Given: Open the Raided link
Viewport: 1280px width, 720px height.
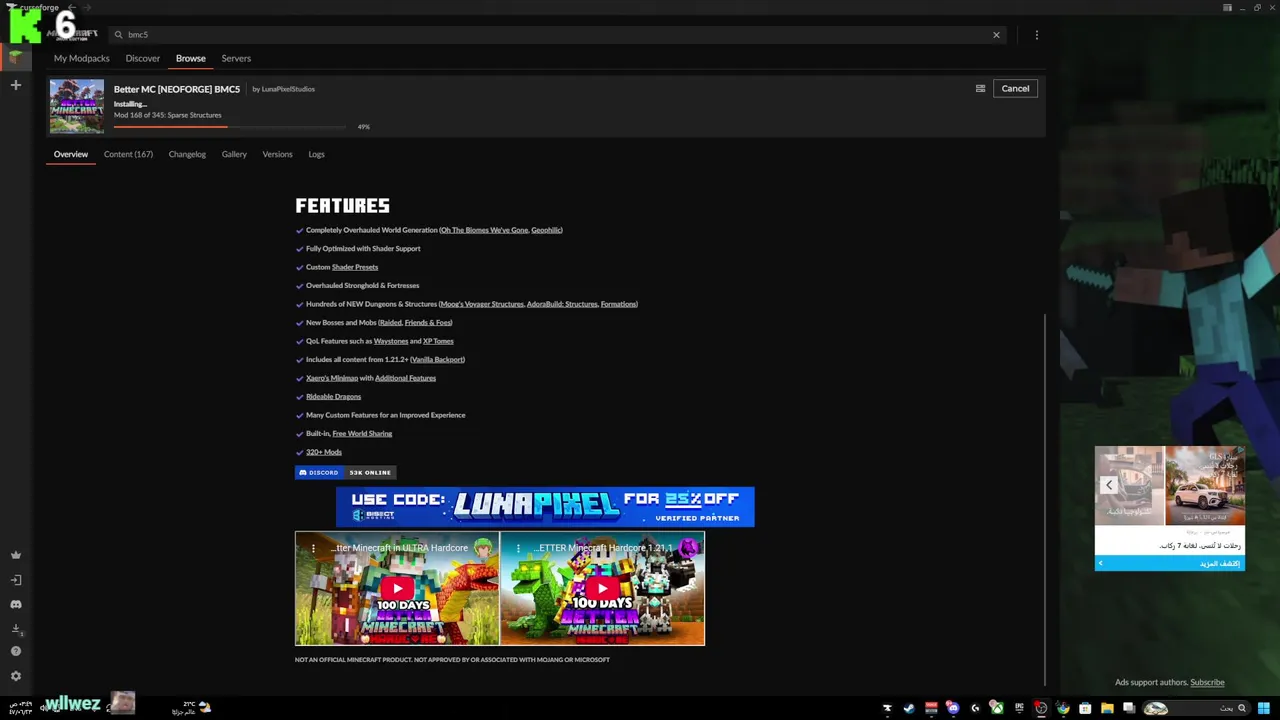Looking at the screenshot, I should click(390, 322).
